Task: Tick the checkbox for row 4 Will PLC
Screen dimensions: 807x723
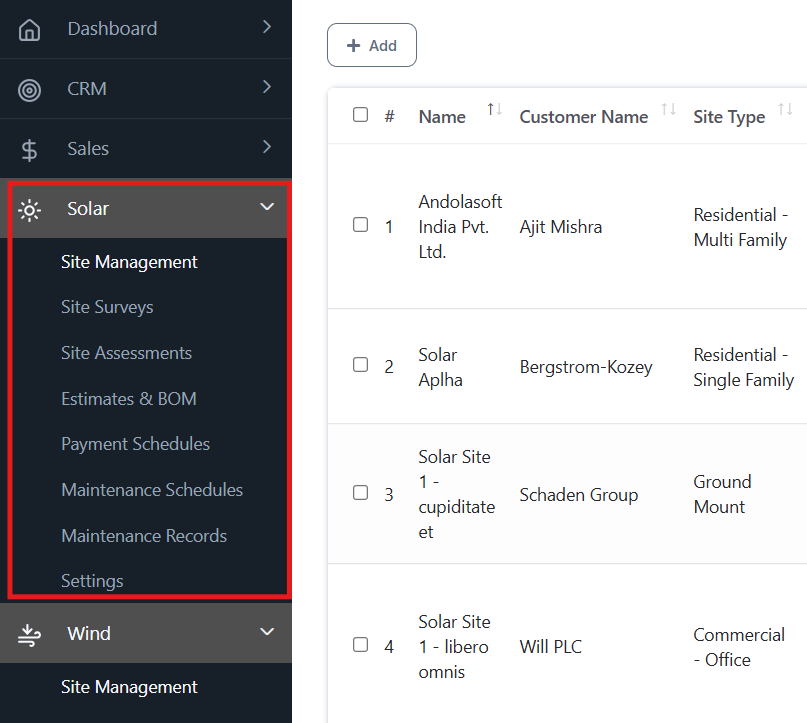Action: pyautogui.click(x=361, y=645)
